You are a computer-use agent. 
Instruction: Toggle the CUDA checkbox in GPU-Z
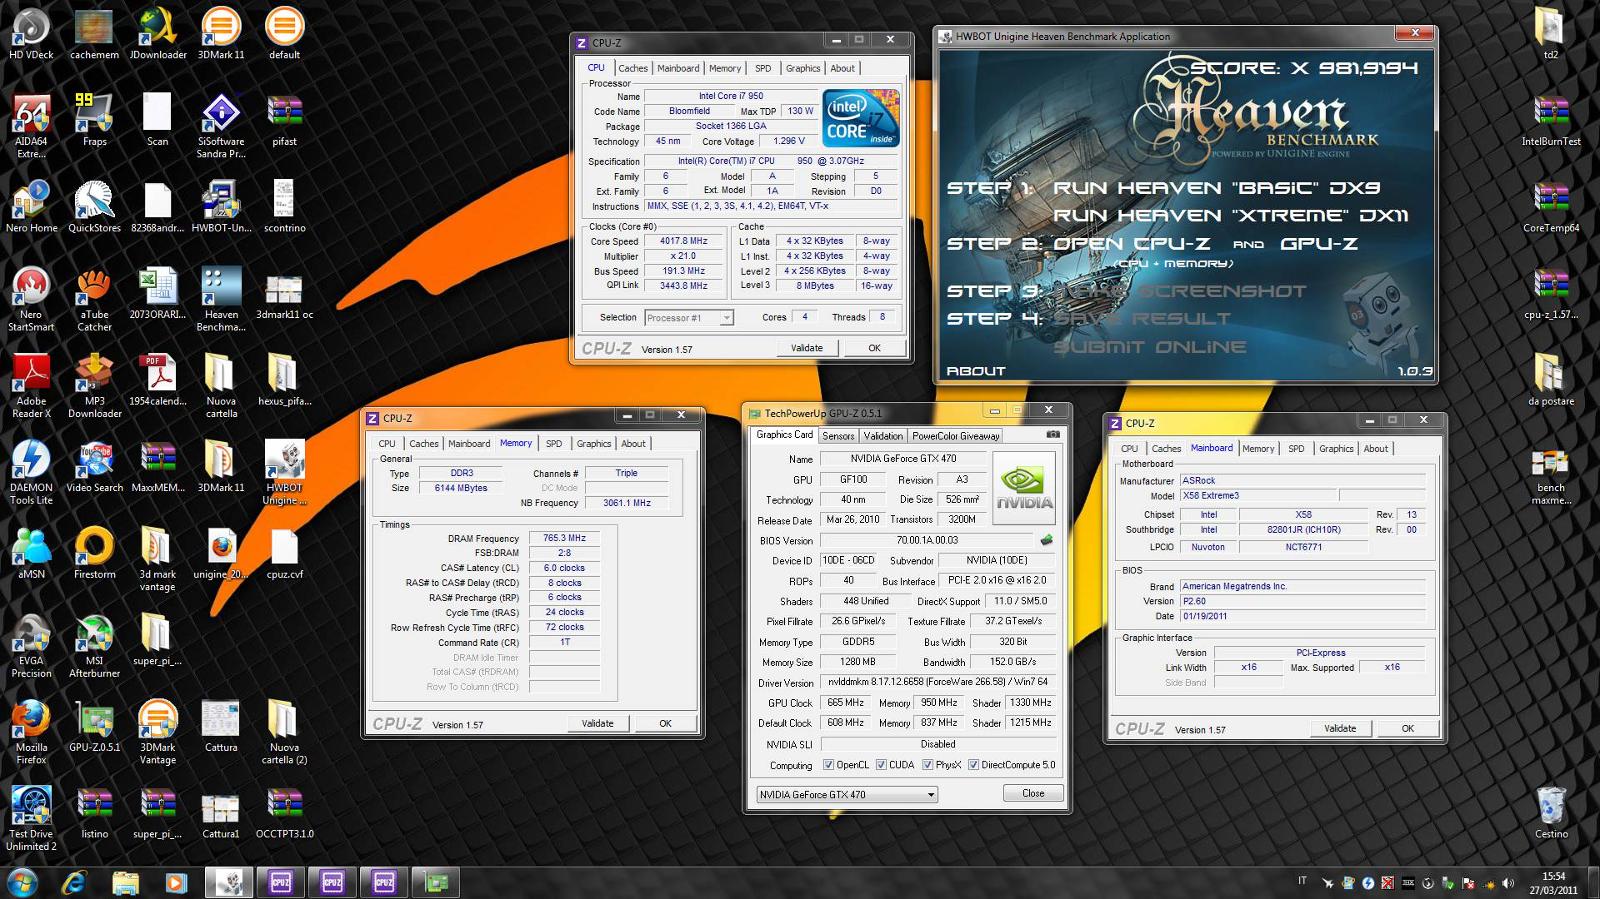[881, 765]
